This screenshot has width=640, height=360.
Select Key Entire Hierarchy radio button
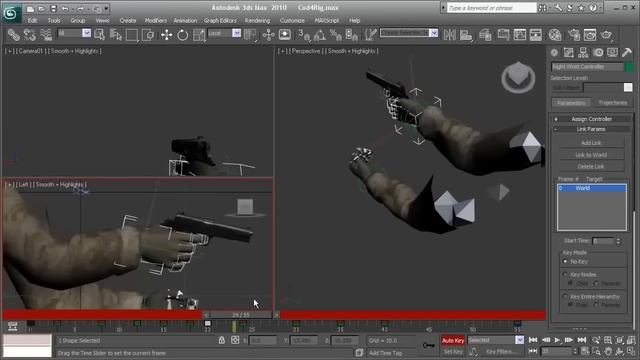pos(565,296)
